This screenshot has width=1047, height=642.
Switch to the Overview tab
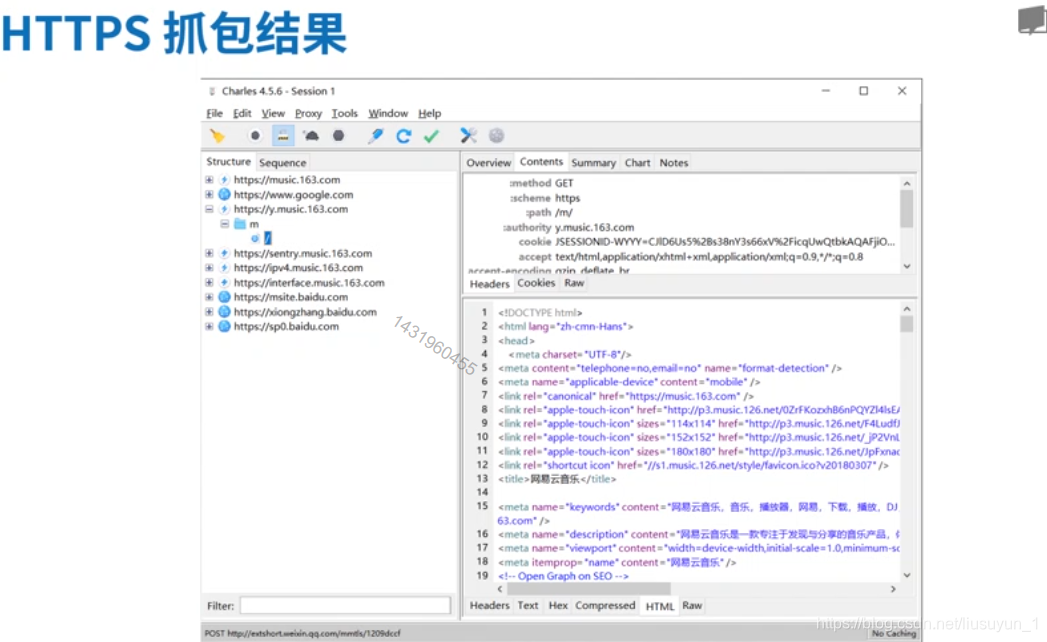(489, 163)
